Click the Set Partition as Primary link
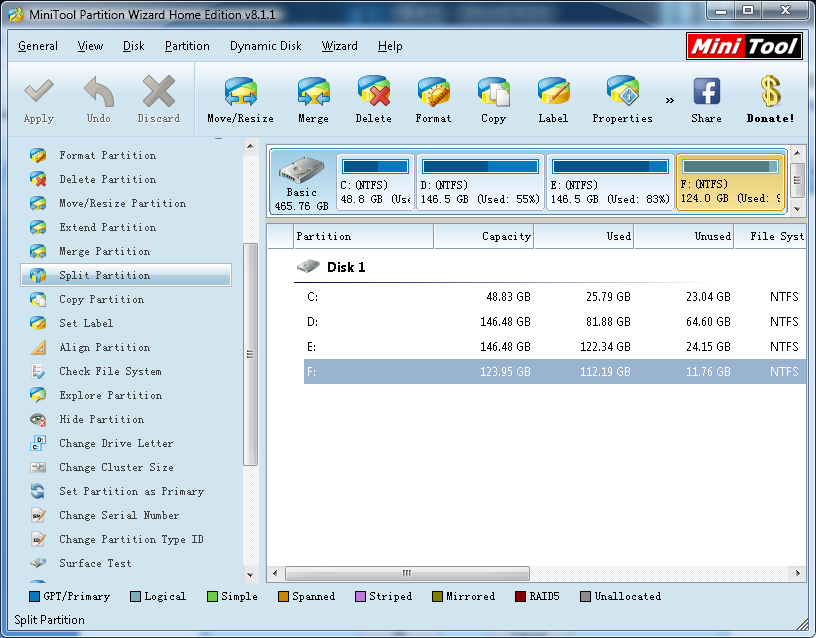 tap(131, 491)
